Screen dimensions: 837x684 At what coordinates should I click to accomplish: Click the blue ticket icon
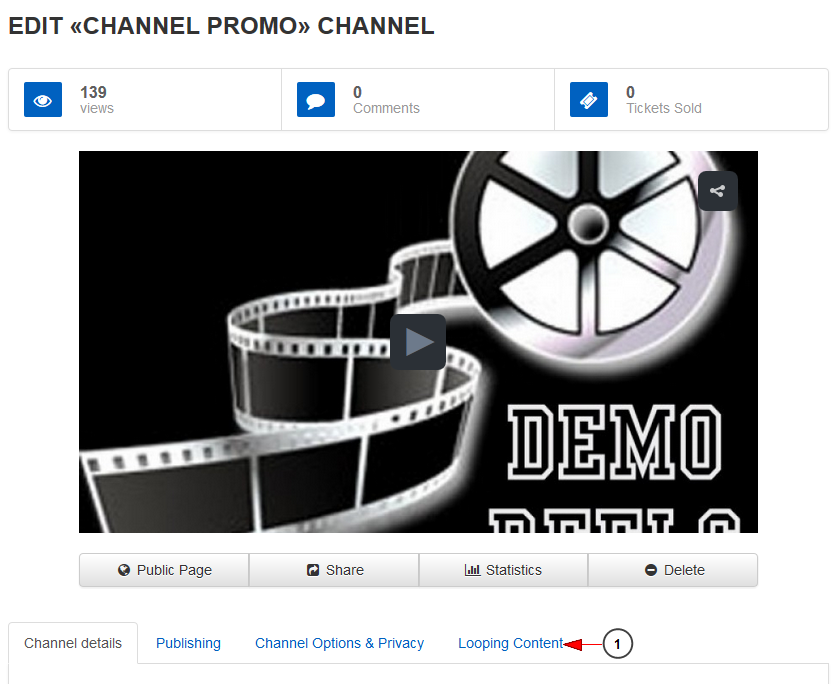(x=588, y=100)
